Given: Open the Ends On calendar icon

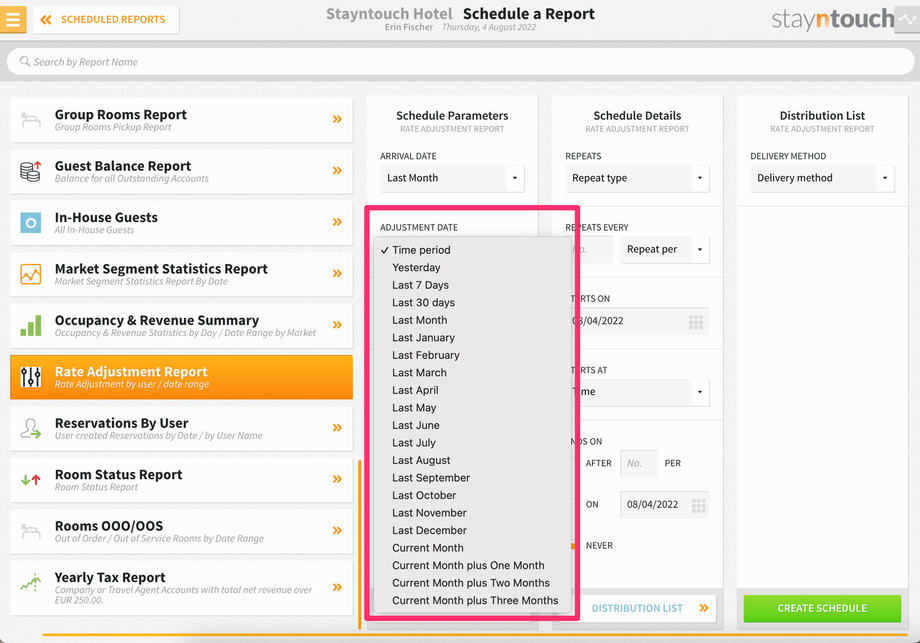Looking at the screenshot, I should (698, 506).
